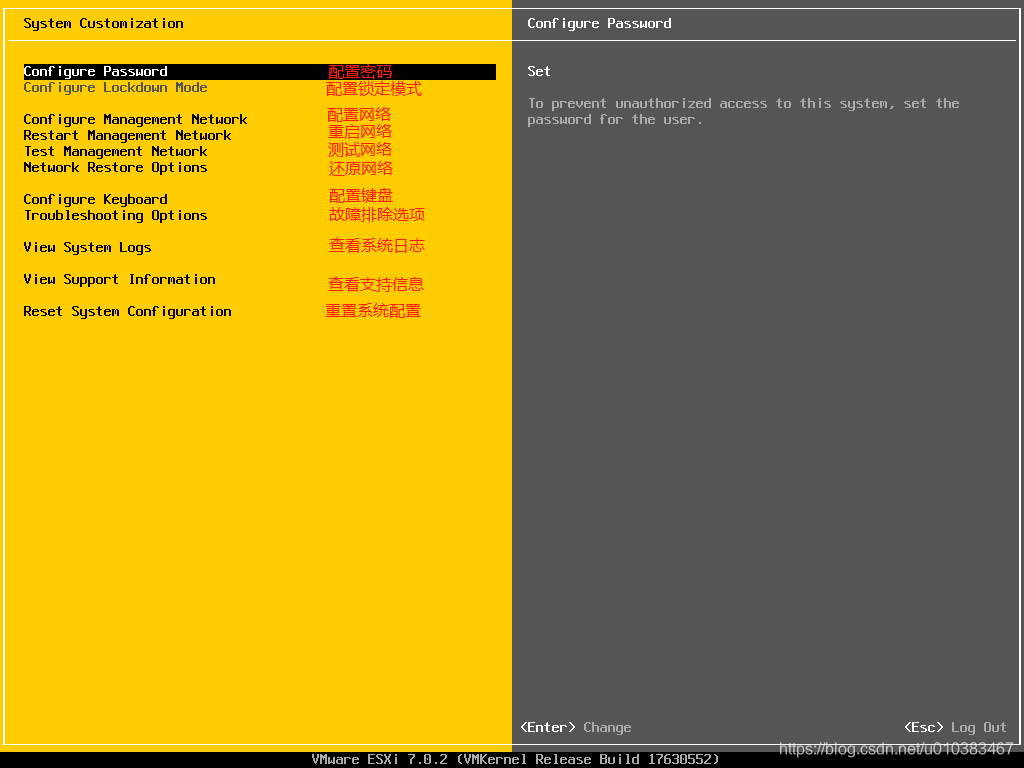Screen dimensions: 1024x768
Task: Select Test Management Network
Action: (x=116, y=152)
